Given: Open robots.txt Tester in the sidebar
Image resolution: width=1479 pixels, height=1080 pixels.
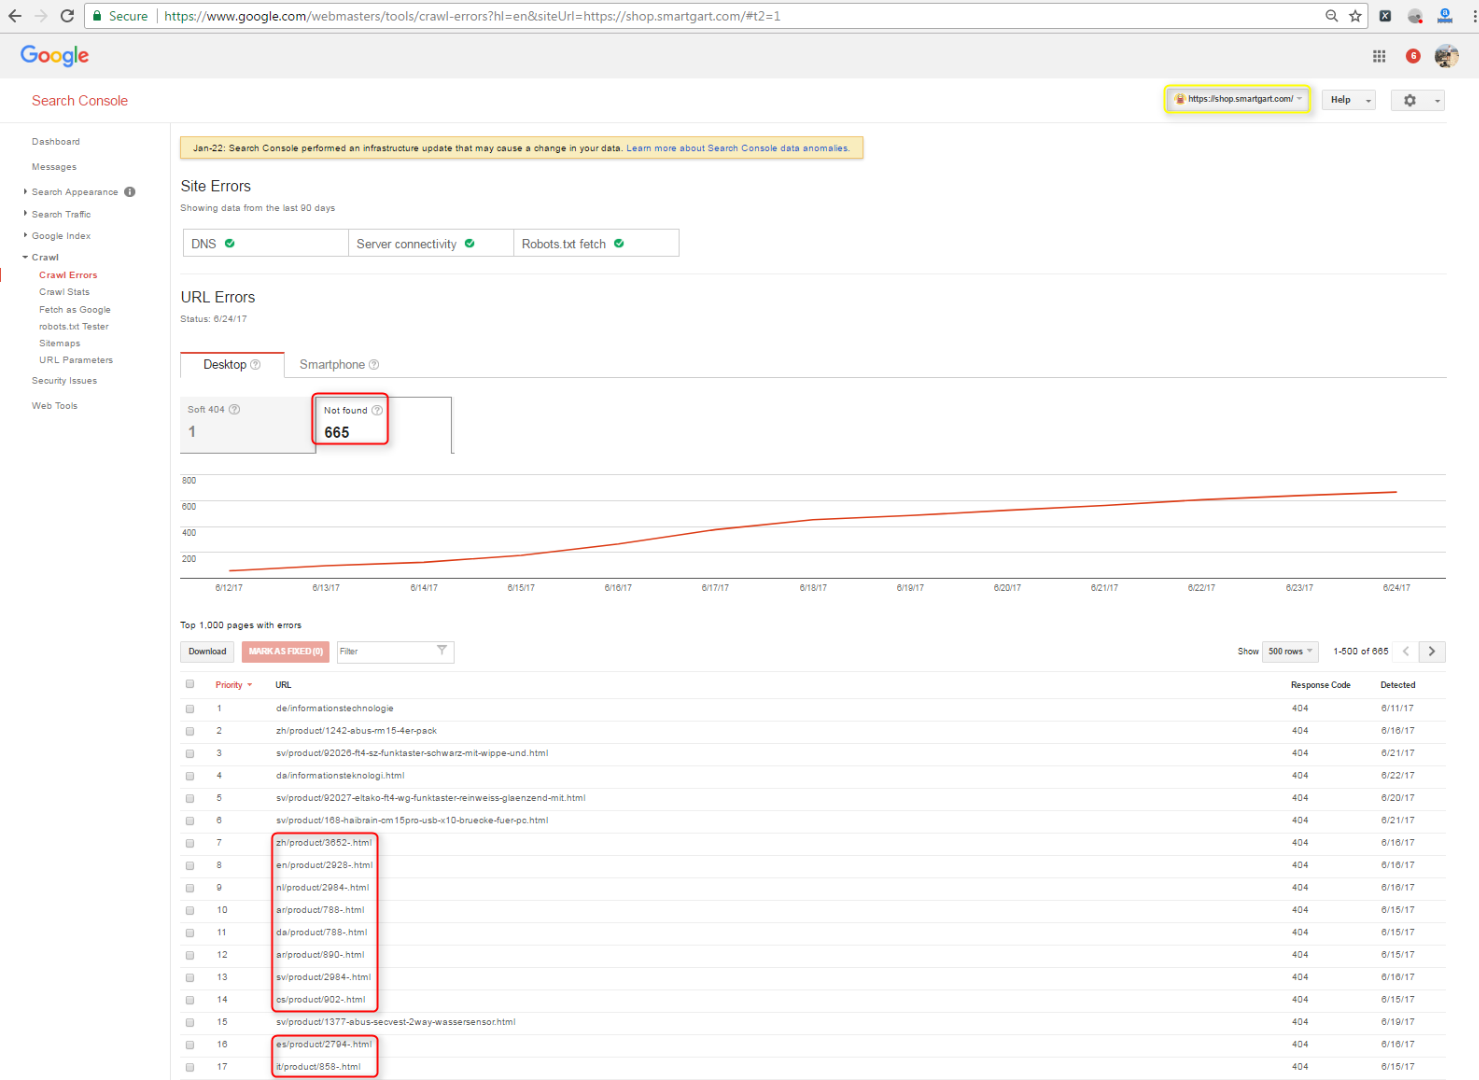Looking at the screenshot, I should coord(74,327).
